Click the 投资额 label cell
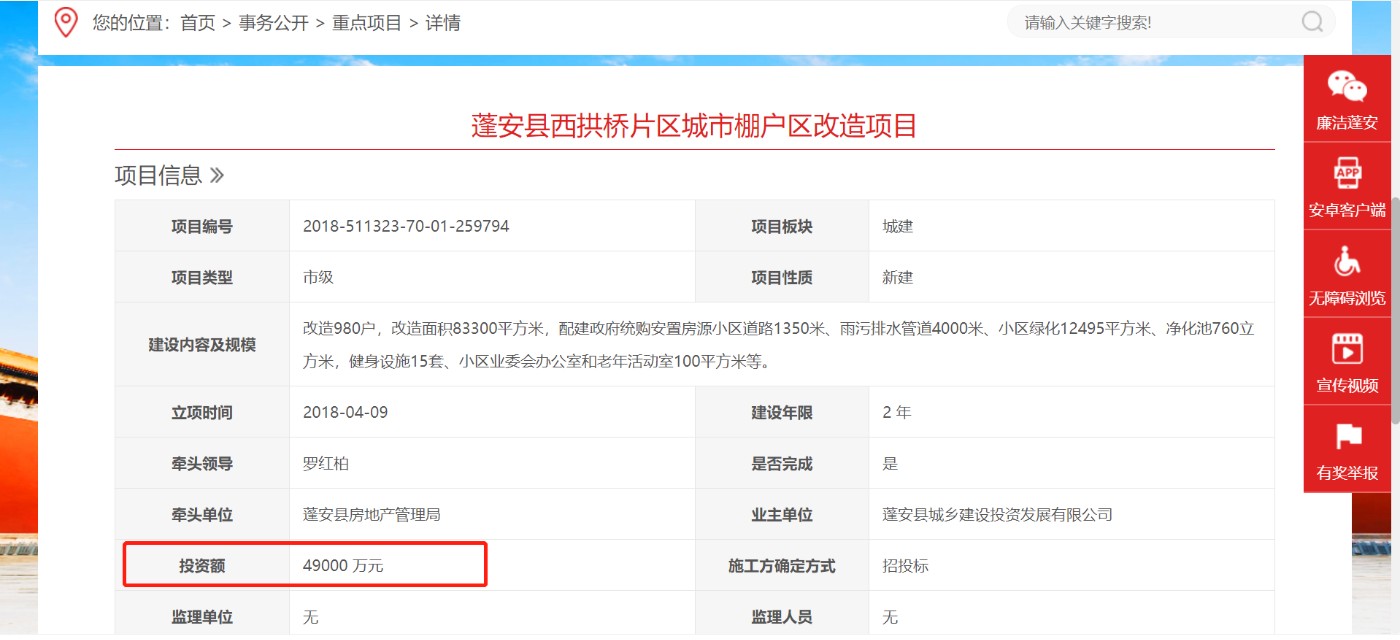Viewport: 1400px width, 640px height. (202, 566)
